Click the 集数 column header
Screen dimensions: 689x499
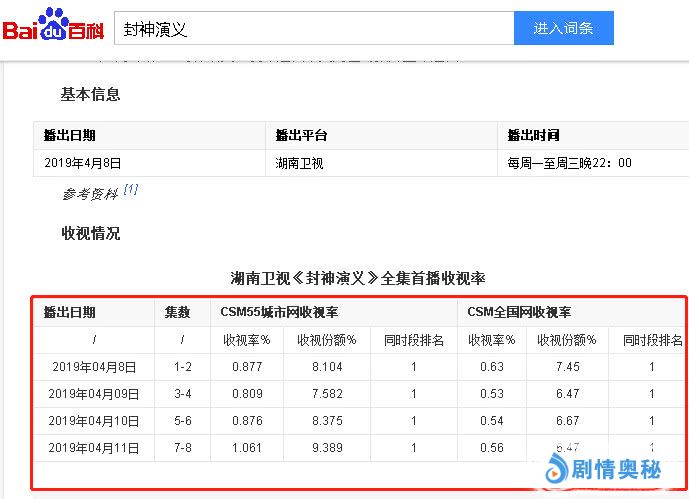click(178, 312)
